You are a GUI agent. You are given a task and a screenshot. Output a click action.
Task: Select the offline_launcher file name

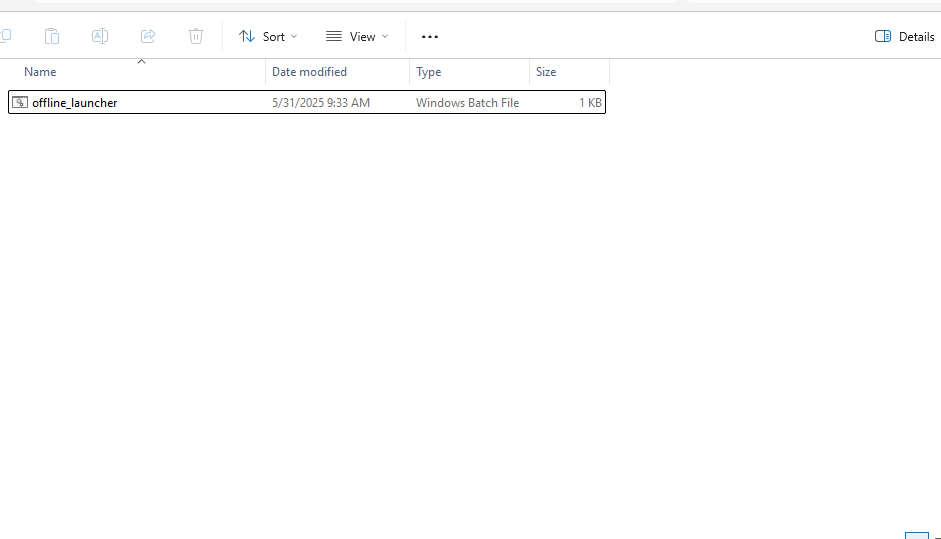pyautogui.click(x=75, y=102)
